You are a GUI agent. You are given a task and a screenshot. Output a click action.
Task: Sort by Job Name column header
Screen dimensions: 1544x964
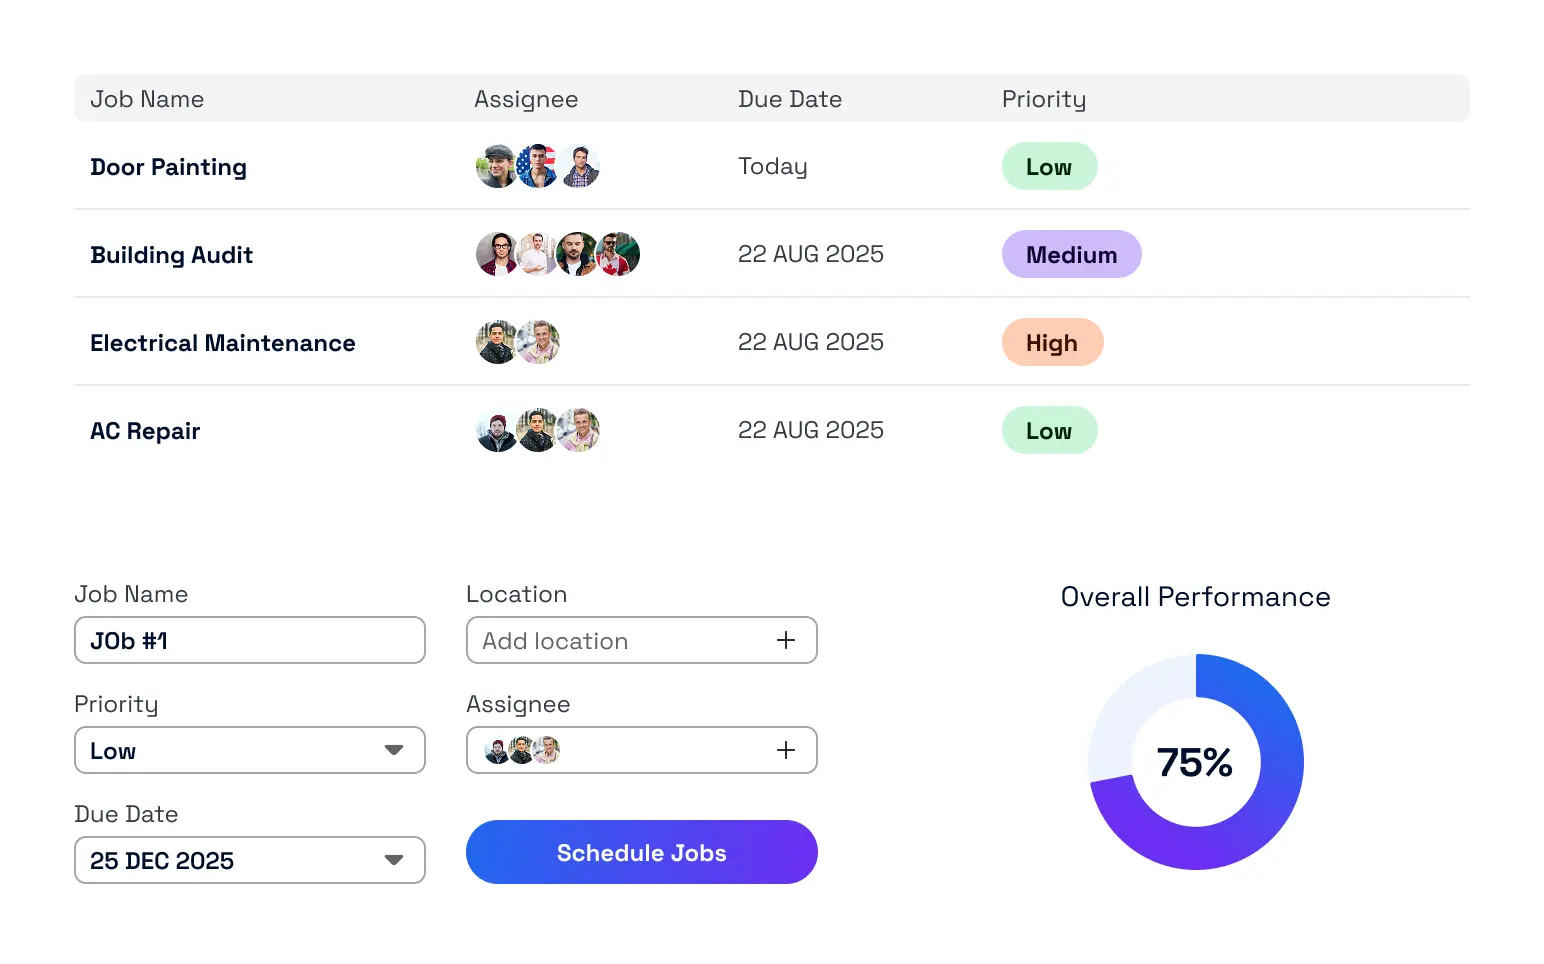[147, 99]
